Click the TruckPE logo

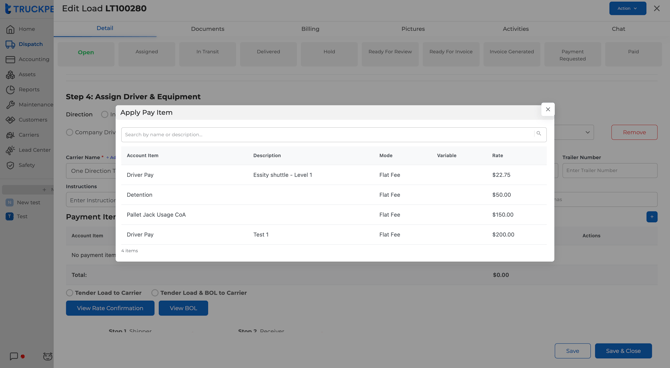click(x=29, y=9)
